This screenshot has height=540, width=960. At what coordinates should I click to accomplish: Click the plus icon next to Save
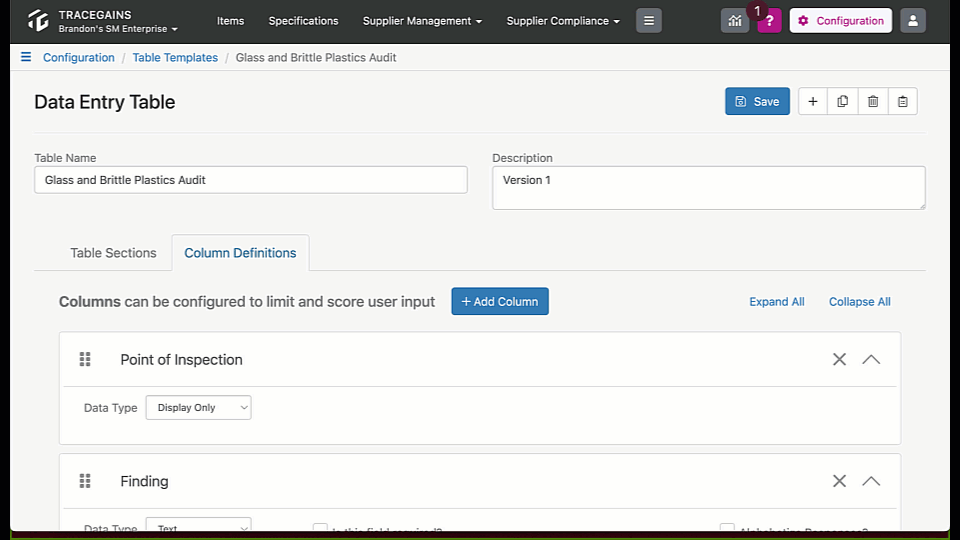point(813,102)
